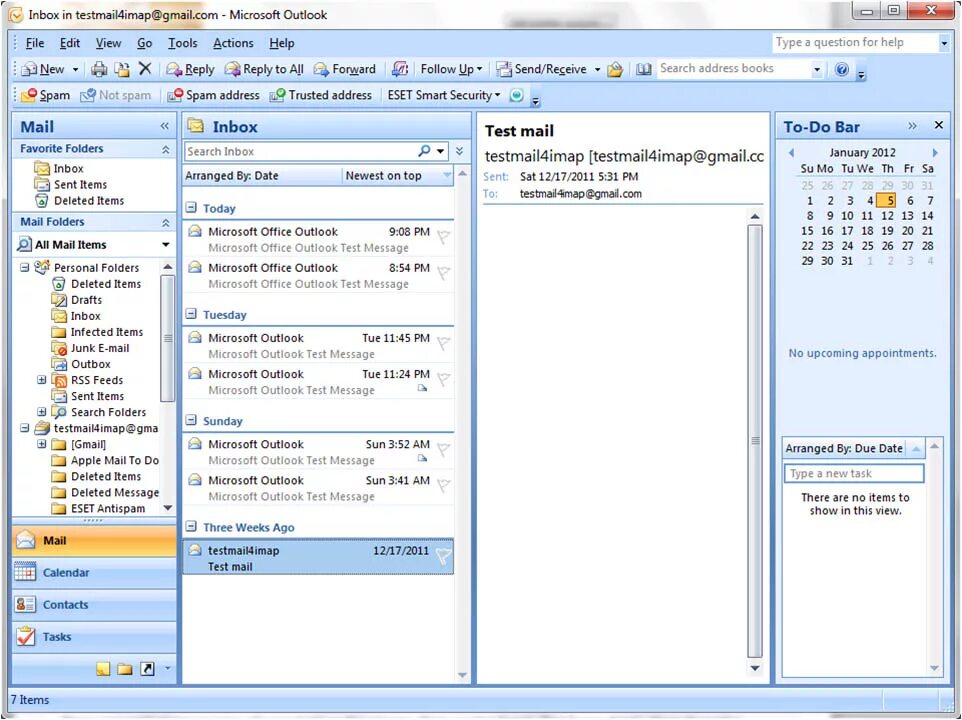Switch to the Calendar pane

tap(94, 572)
